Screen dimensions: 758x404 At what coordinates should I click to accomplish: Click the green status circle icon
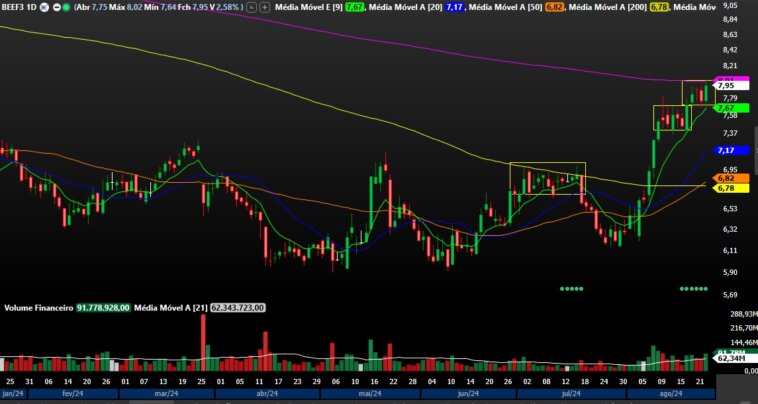[66, 7]
